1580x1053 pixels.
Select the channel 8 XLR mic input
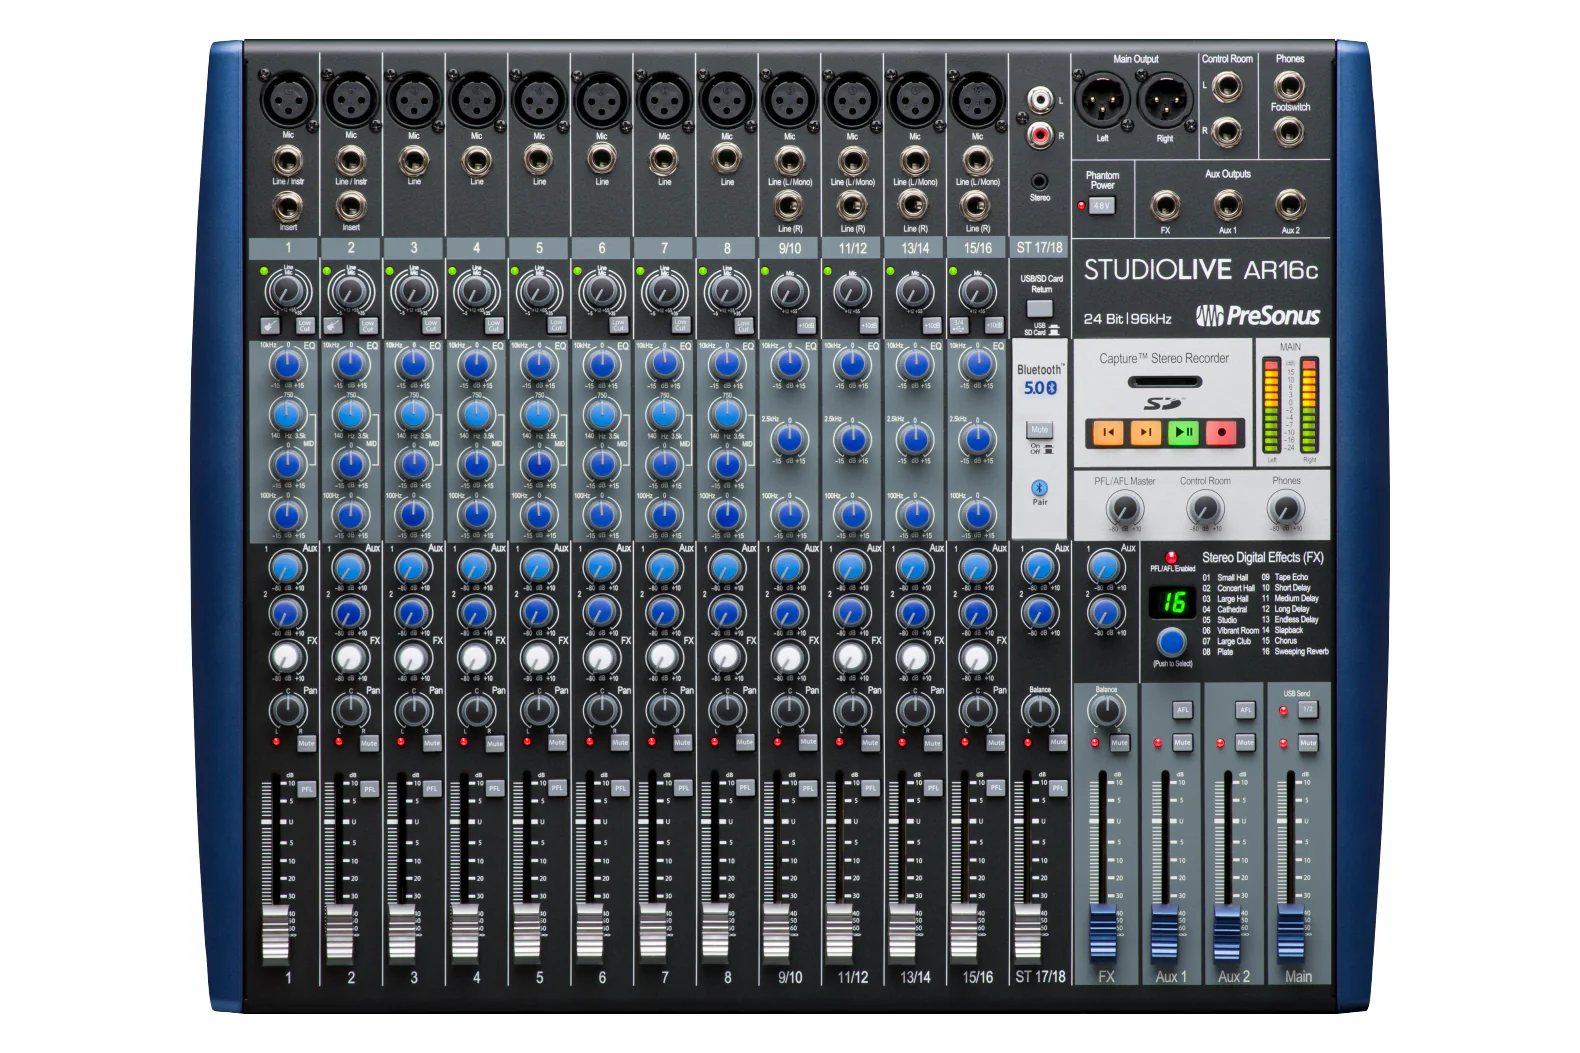pyautogui.click(x=727, y=100)
